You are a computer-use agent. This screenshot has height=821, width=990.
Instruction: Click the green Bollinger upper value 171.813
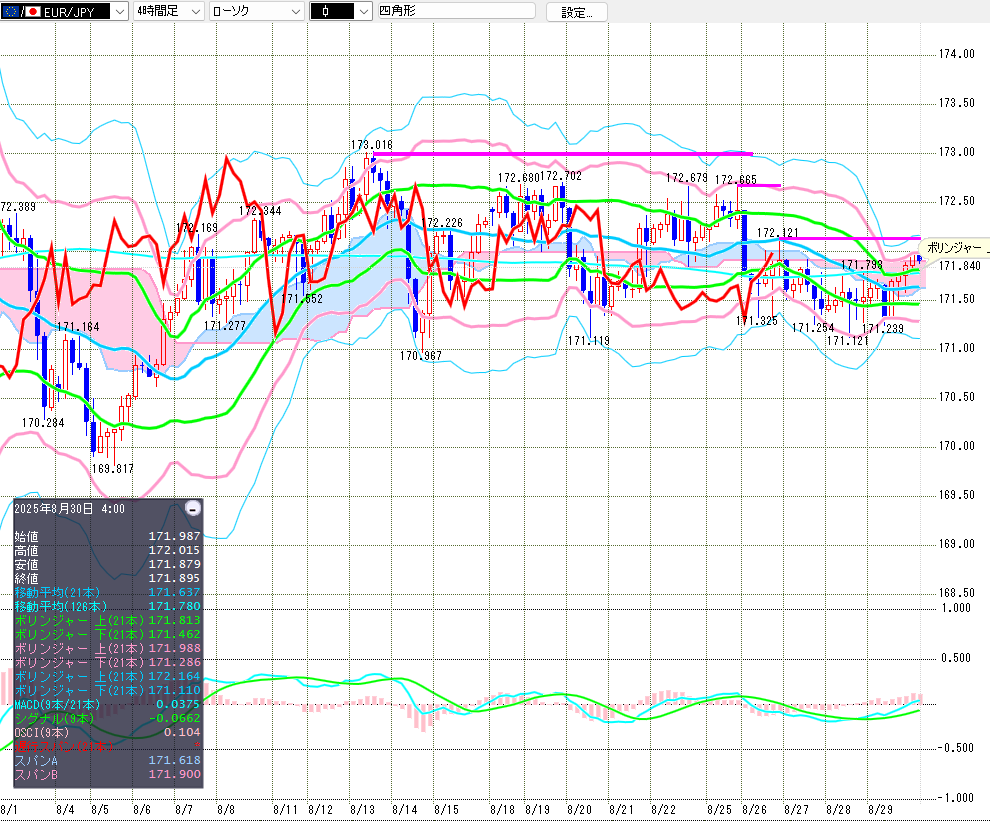174,620
